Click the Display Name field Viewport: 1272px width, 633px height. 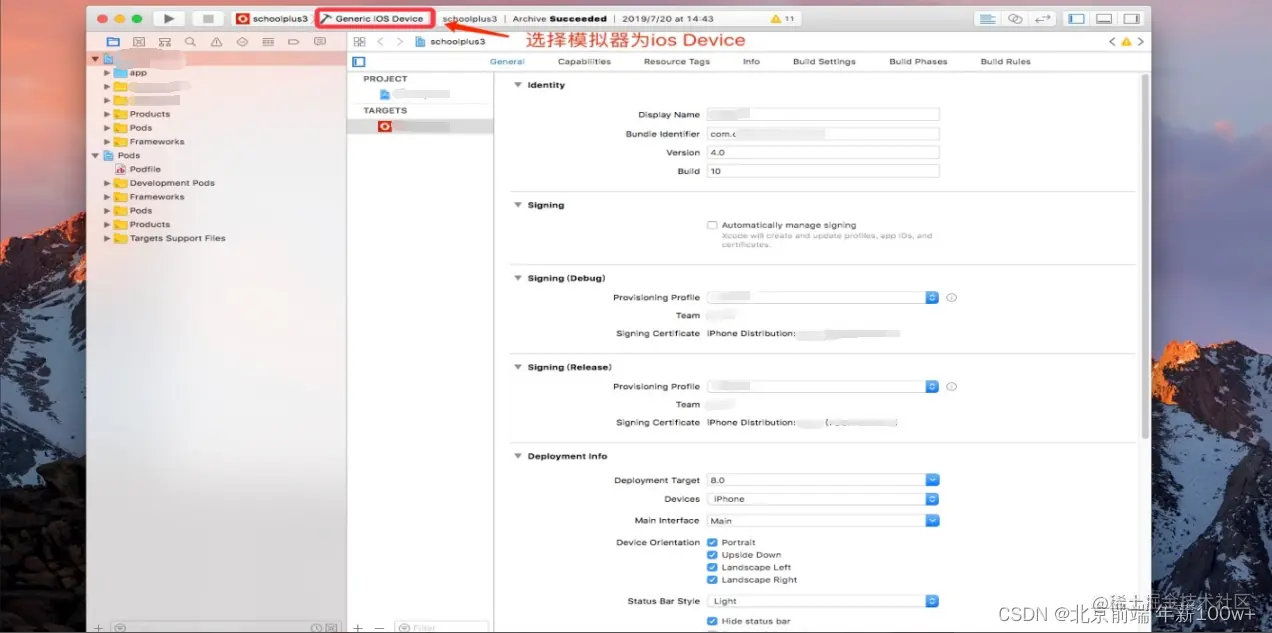pyautogui.click(x=823, y=115)
